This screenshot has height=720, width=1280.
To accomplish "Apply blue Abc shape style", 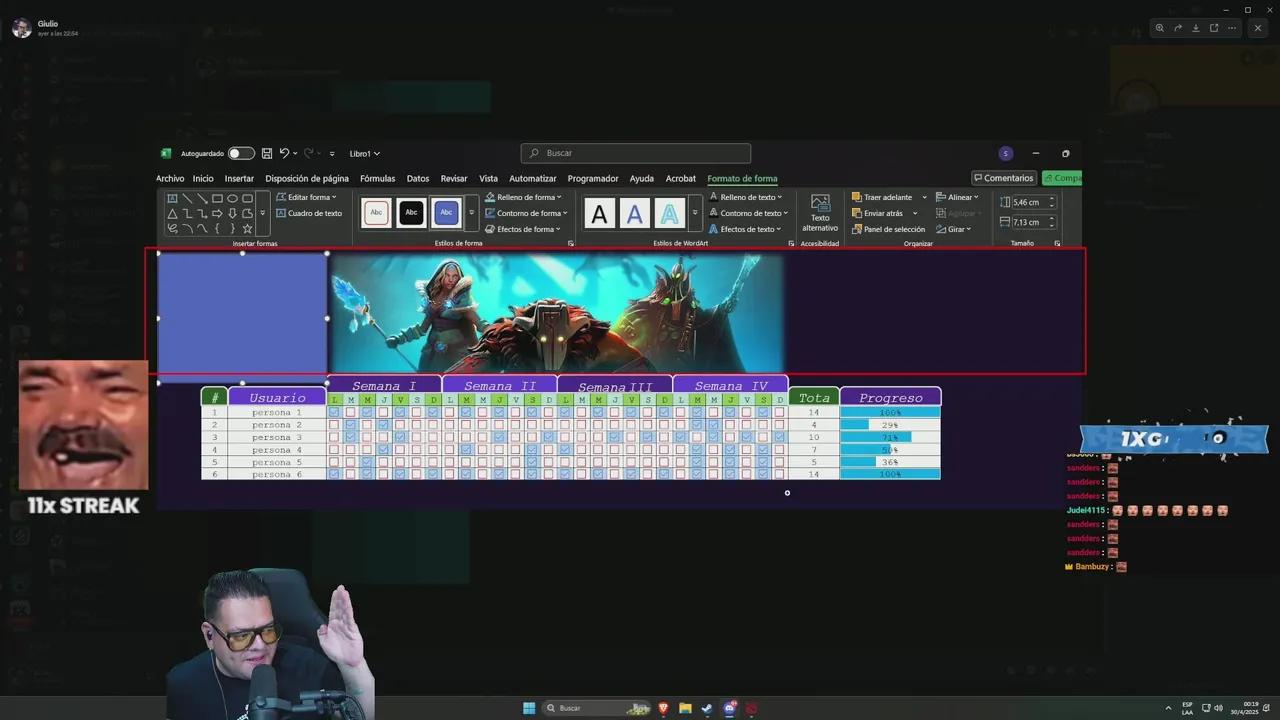I will pos(446,213).
